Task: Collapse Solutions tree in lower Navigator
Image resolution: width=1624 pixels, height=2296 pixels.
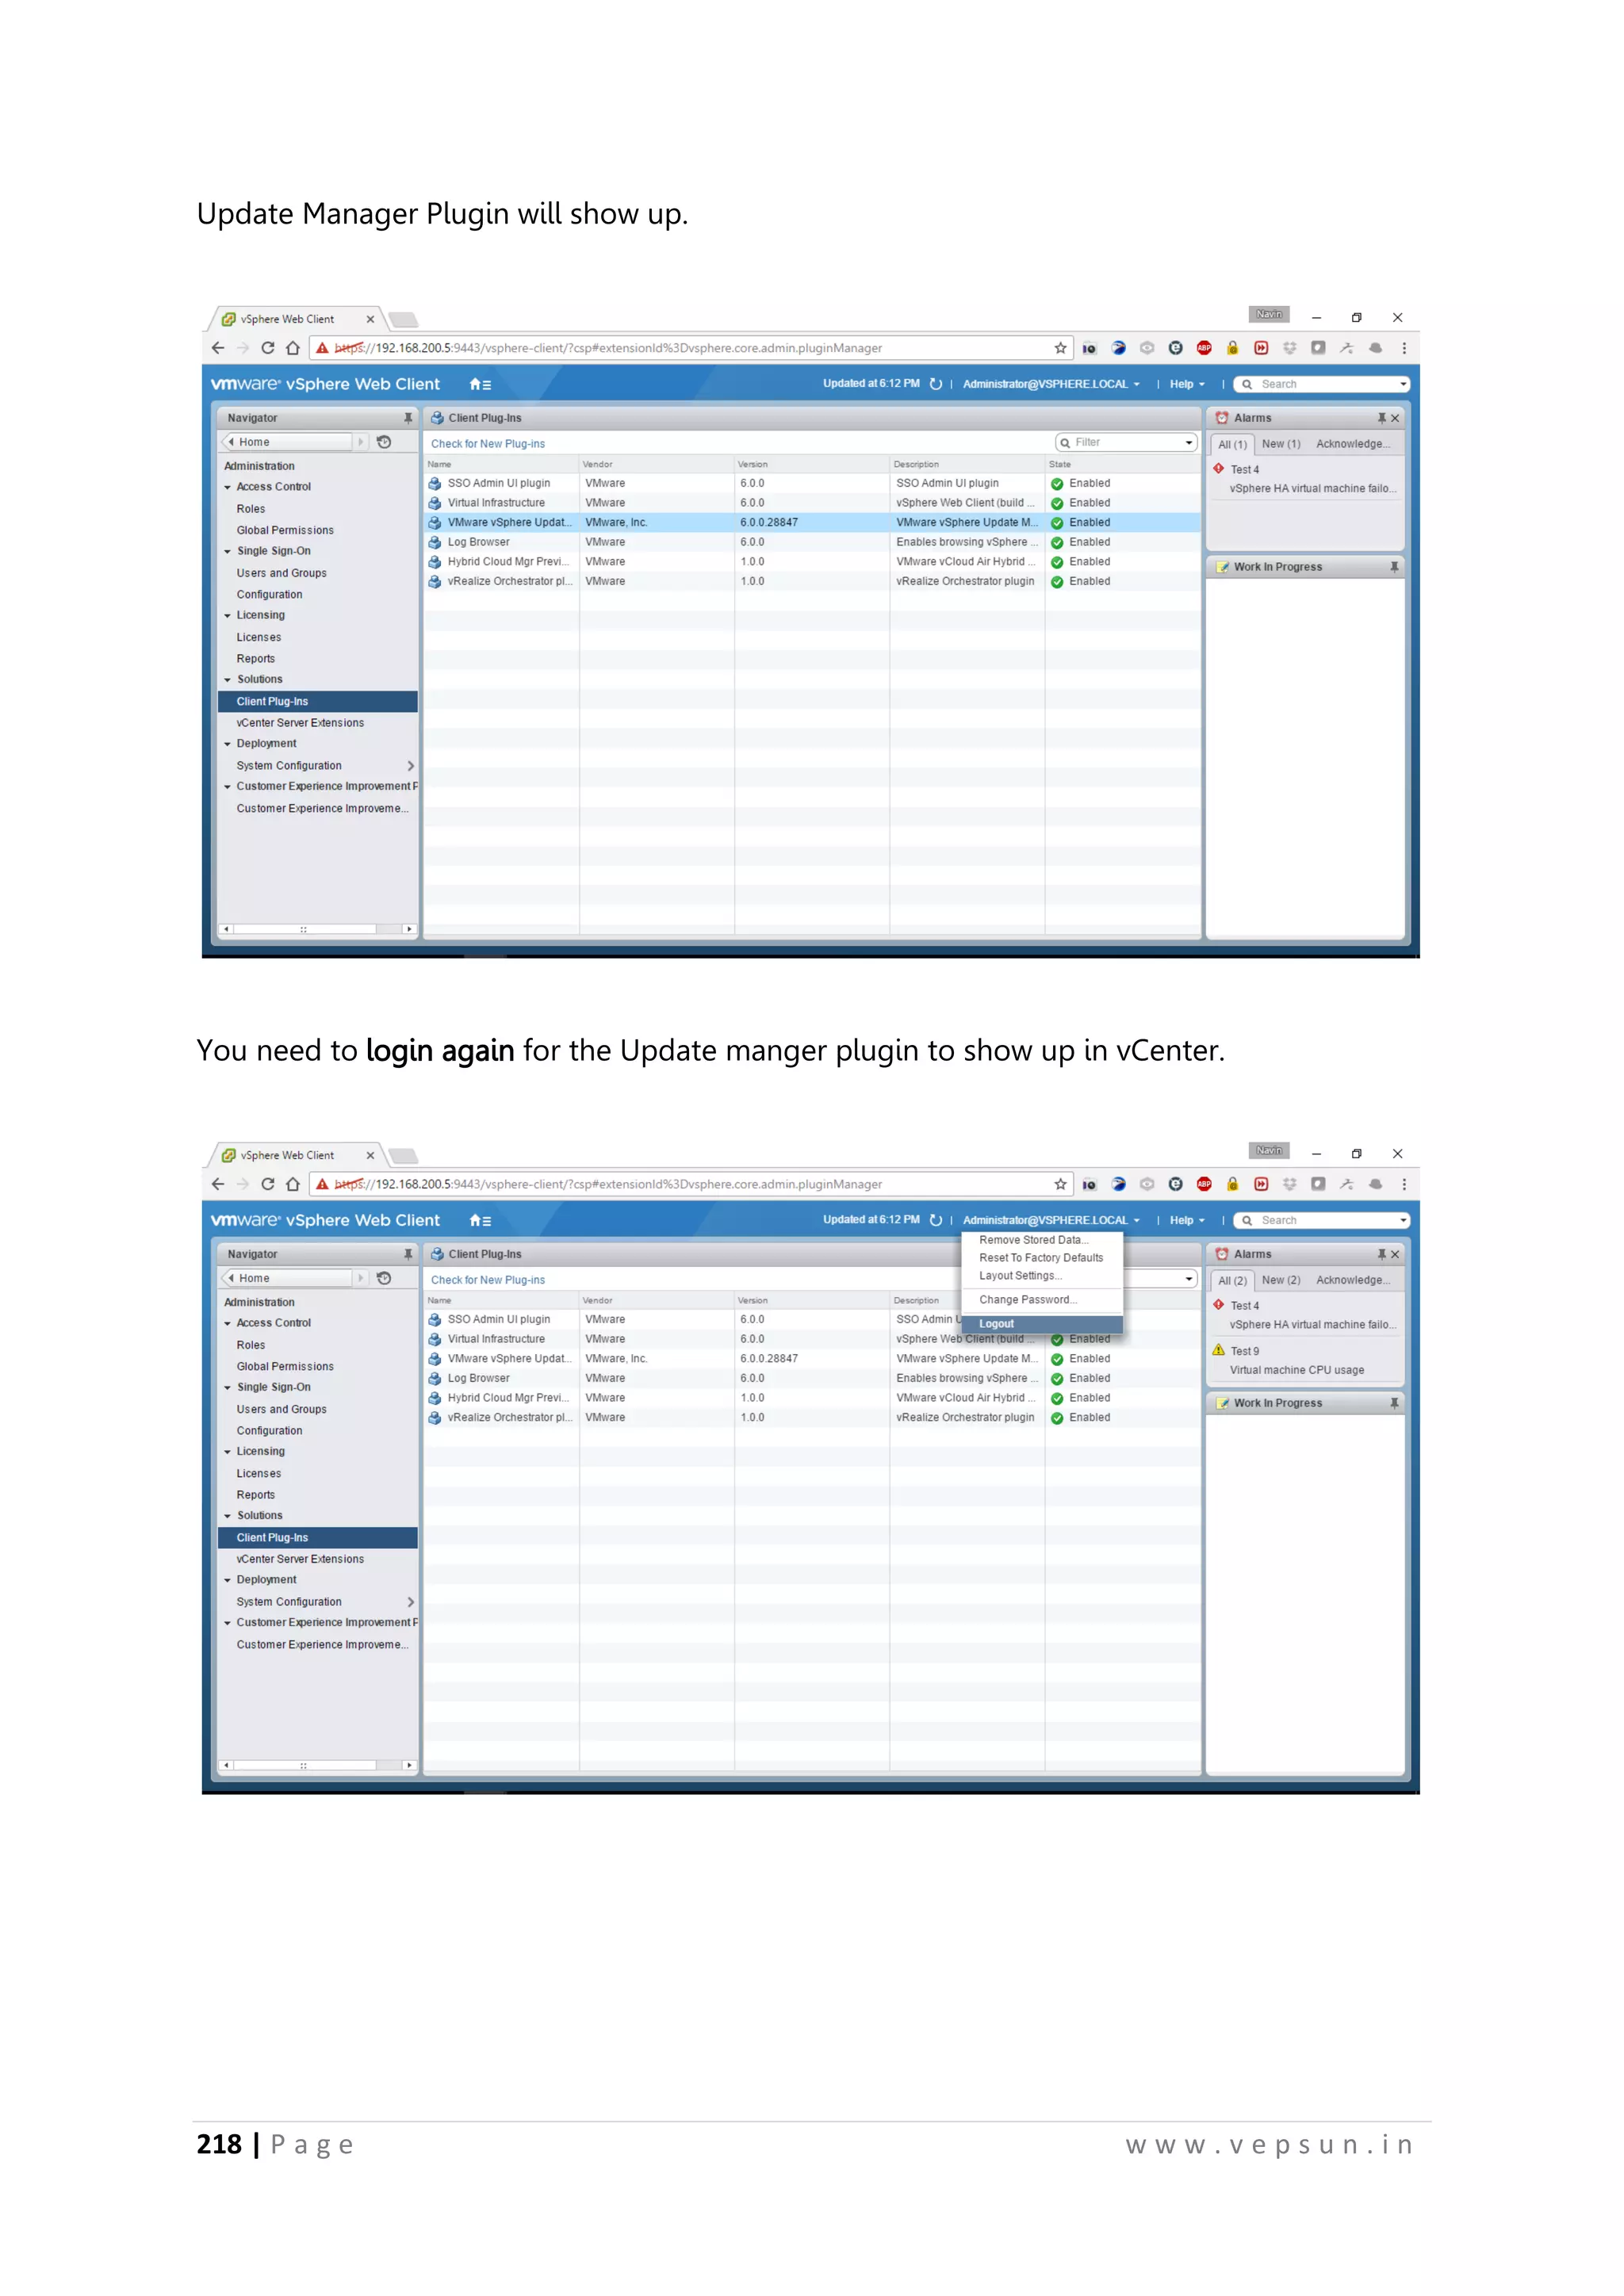Action: pyautogui.click(x=228, y=1515)
